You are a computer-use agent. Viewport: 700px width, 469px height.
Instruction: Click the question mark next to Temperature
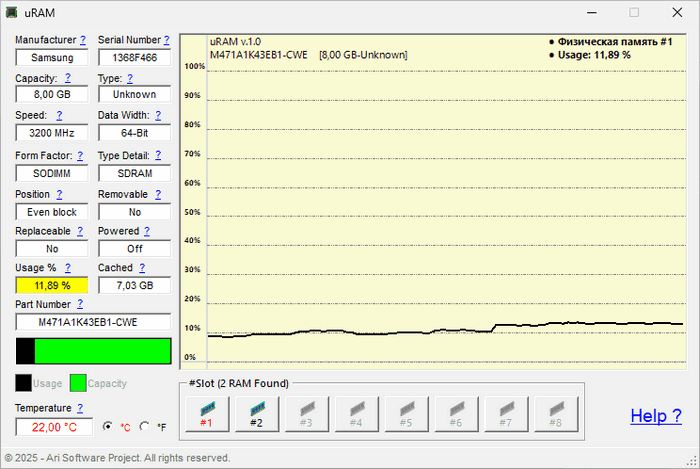click(79, 408)
